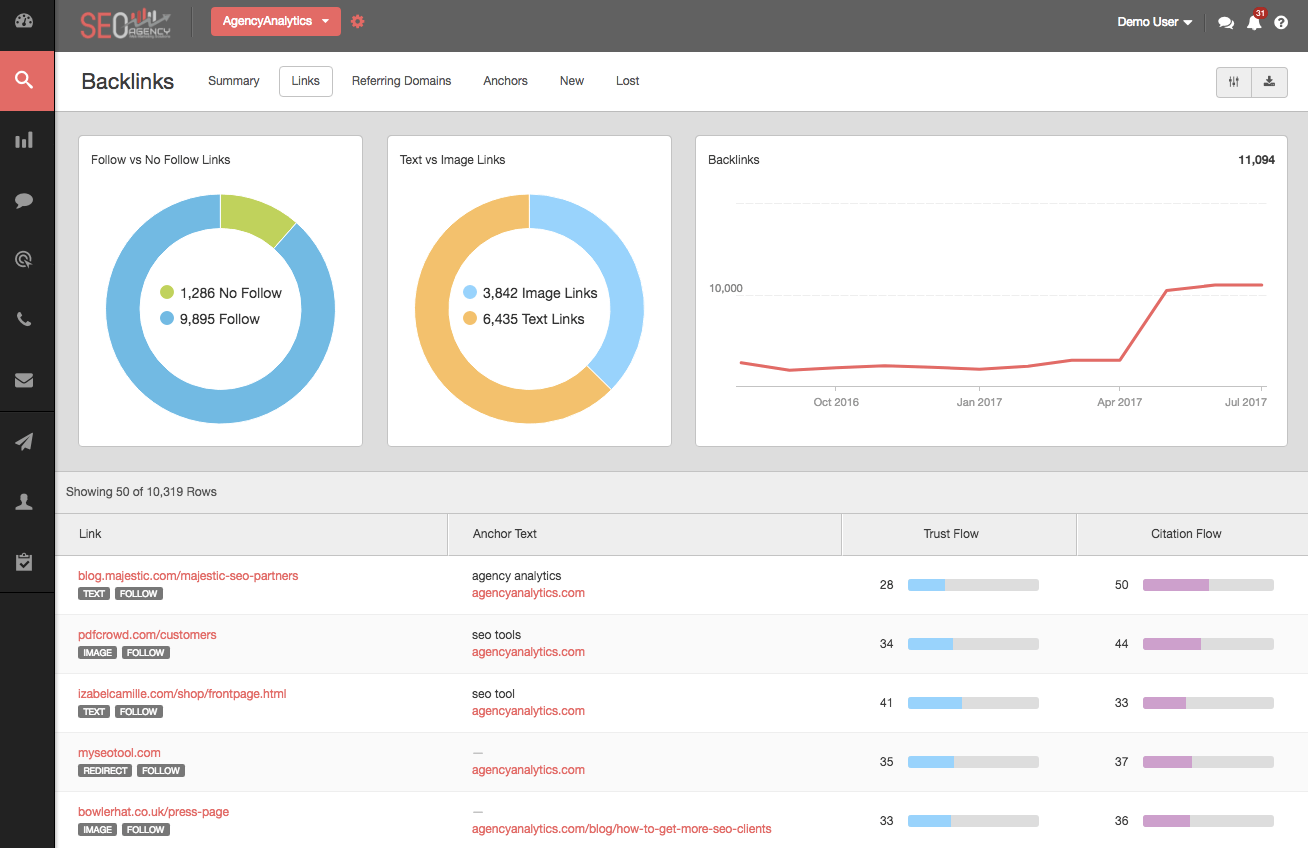The width and height of the screenshot is (1308, 848).
Task: Click the light blue Image Links legend dot
Action: [x=470, y=293]
